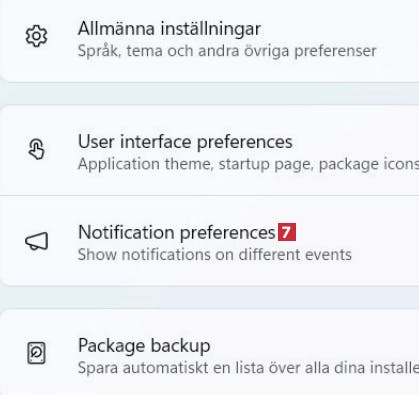
Task: Click the word 'preferenser' in the first subtitle
Action: pyautogui.click(x=335, y=52)
